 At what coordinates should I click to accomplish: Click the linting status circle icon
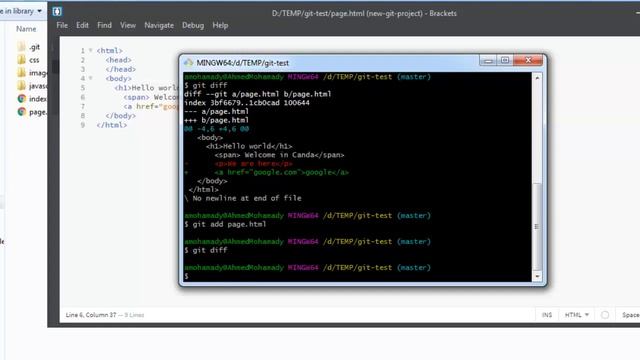click(x=605, y=315)
